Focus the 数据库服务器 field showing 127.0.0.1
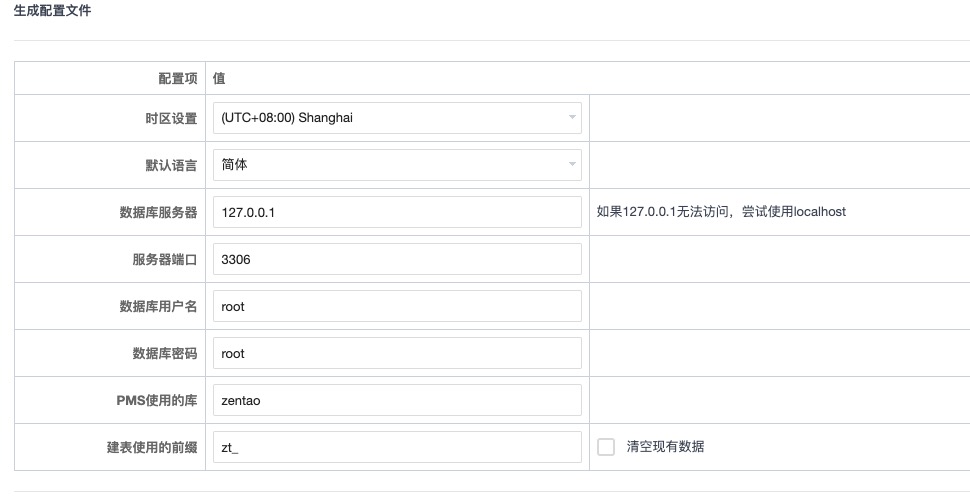Screen dimensions: 970x504 (x=397, y=212)
